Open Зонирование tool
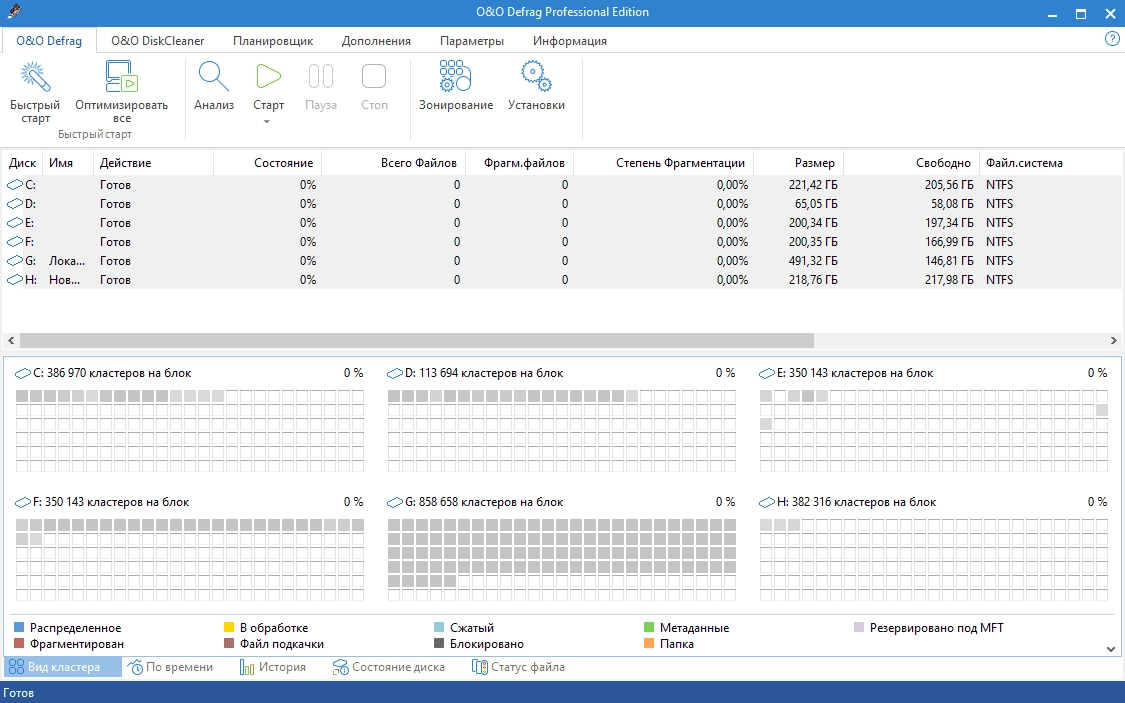 point(456,76)
